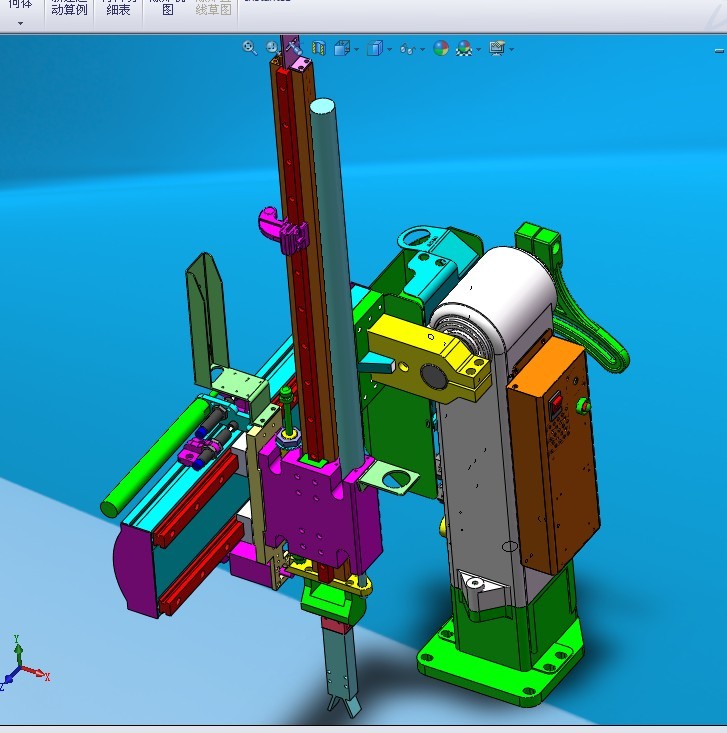Select the Zoom to Area icon
727x733 pixels.
[271, 47]
